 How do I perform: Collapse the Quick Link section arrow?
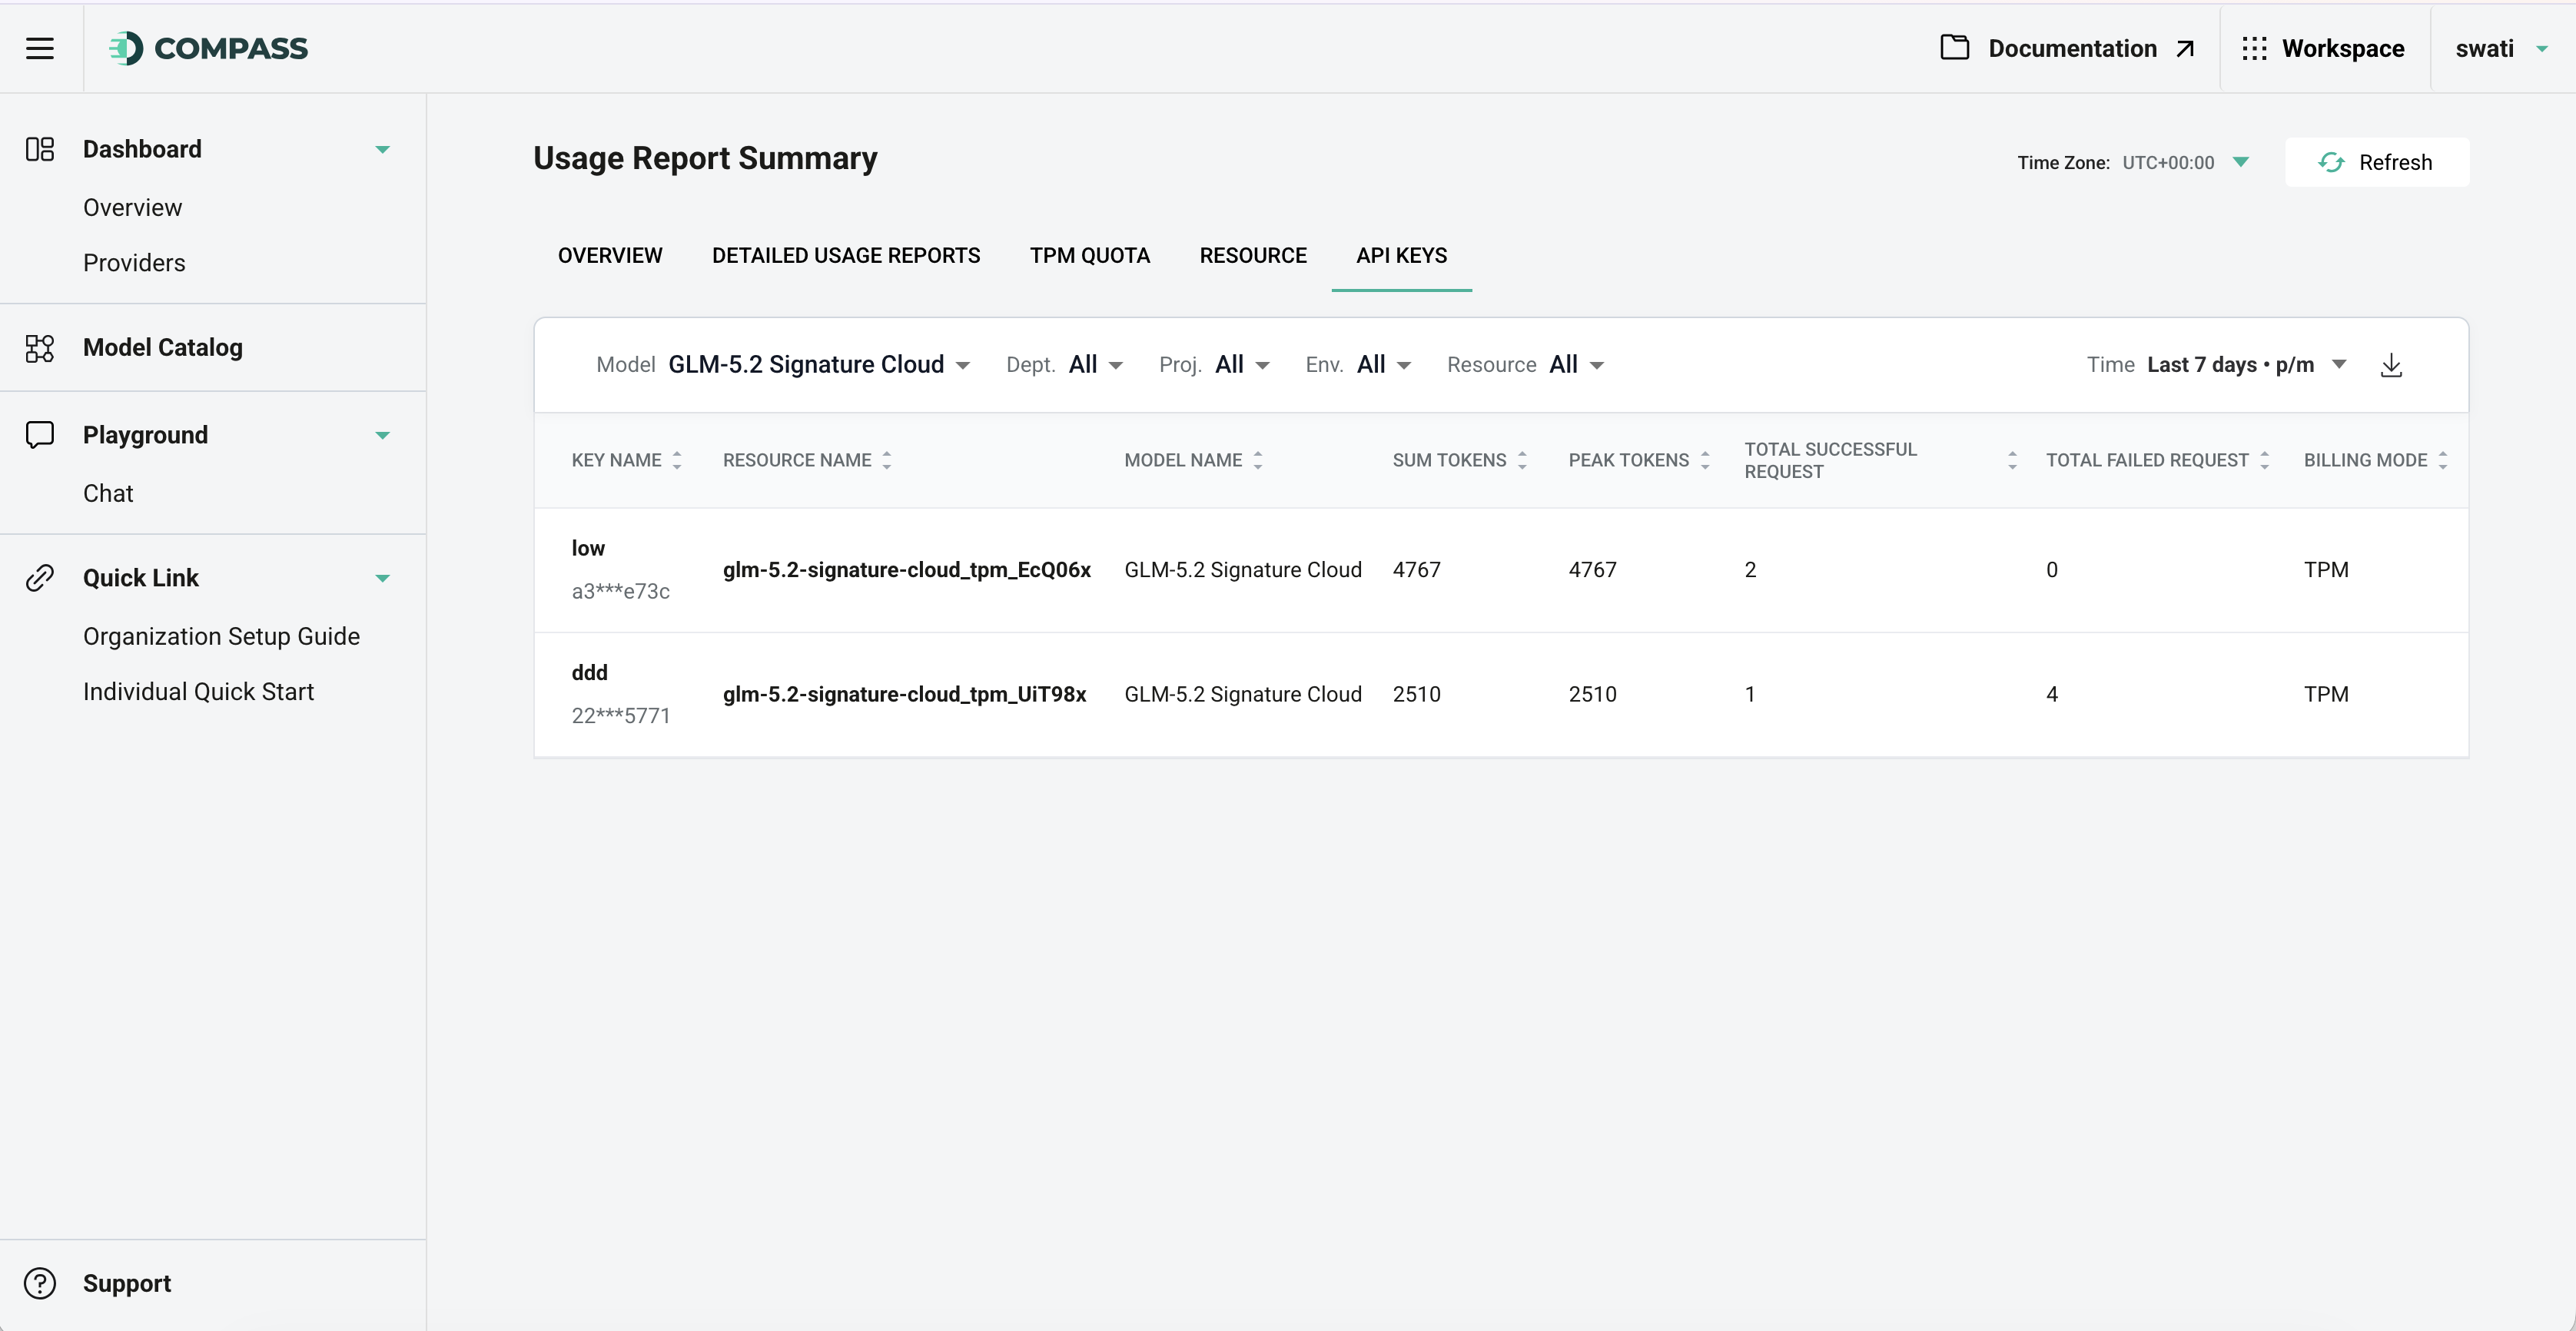click(382, 579)
